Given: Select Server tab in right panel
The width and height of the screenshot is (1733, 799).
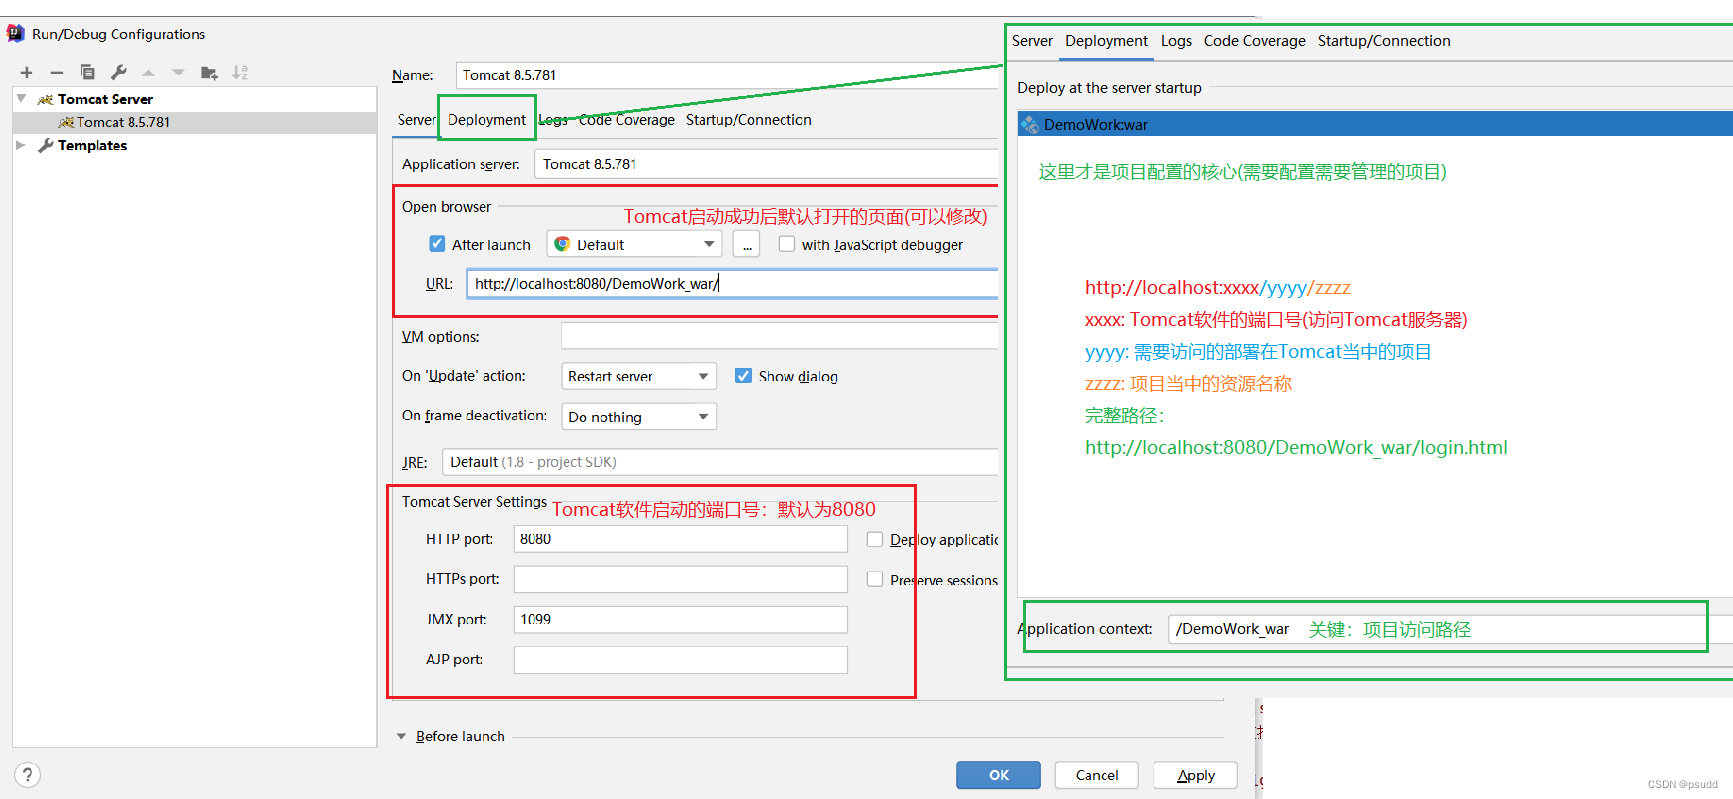Looking at the screenshot, I should click(1032, 41).
